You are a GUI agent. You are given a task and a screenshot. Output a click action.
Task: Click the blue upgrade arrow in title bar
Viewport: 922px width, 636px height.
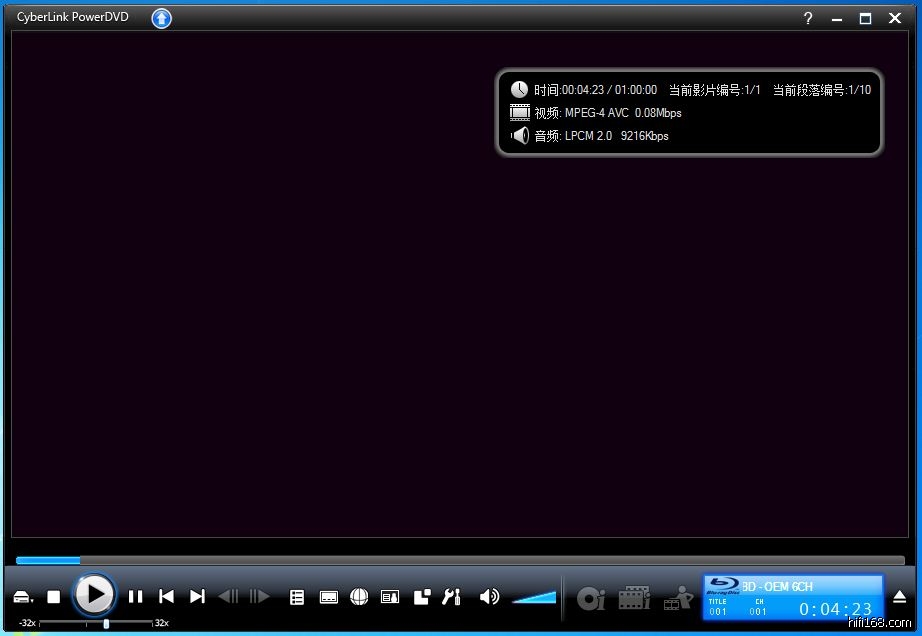[161, 18]
